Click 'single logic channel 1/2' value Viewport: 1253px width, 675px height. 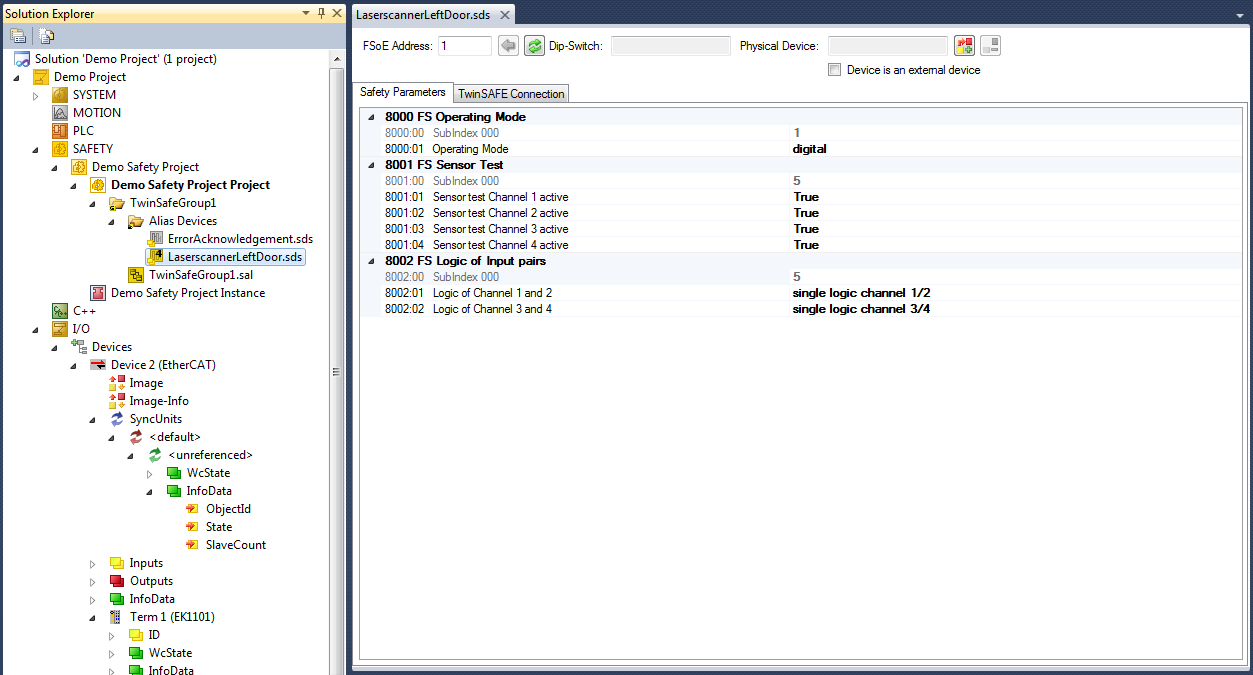pyautogui.click(x=862, y=293)
